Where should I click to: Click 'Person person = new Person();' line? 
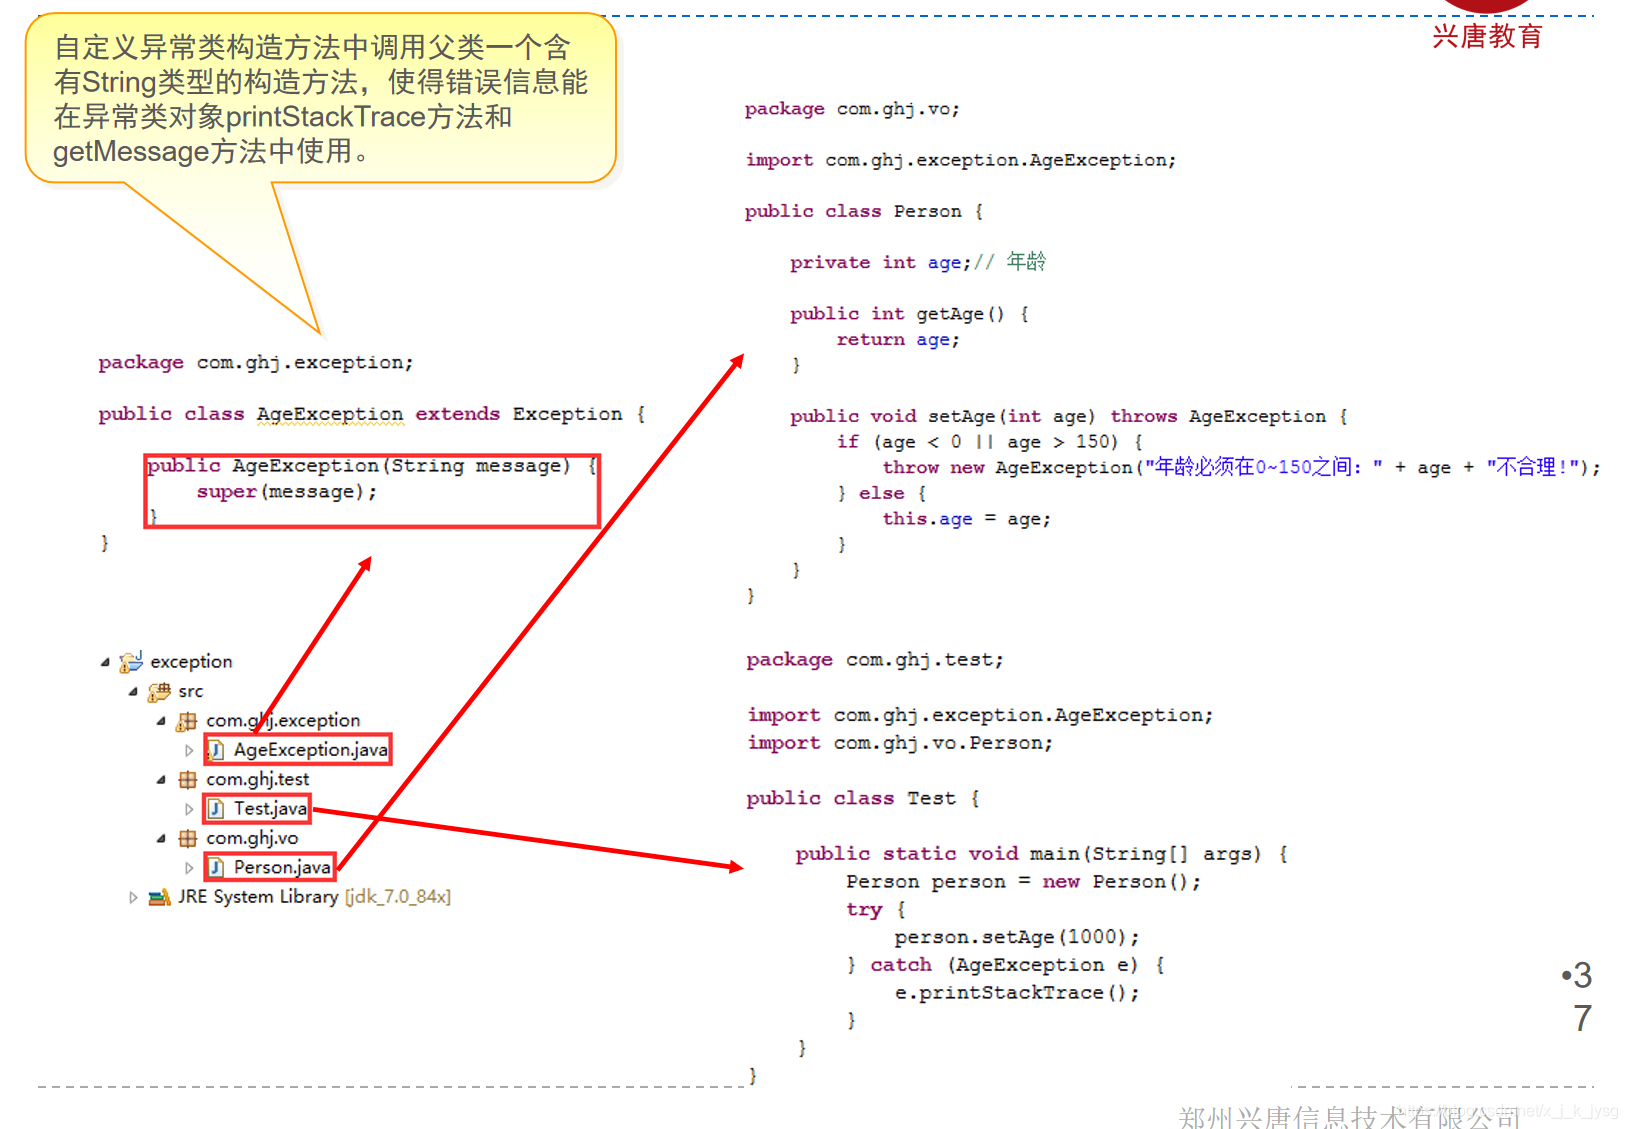pos(1023,882)
